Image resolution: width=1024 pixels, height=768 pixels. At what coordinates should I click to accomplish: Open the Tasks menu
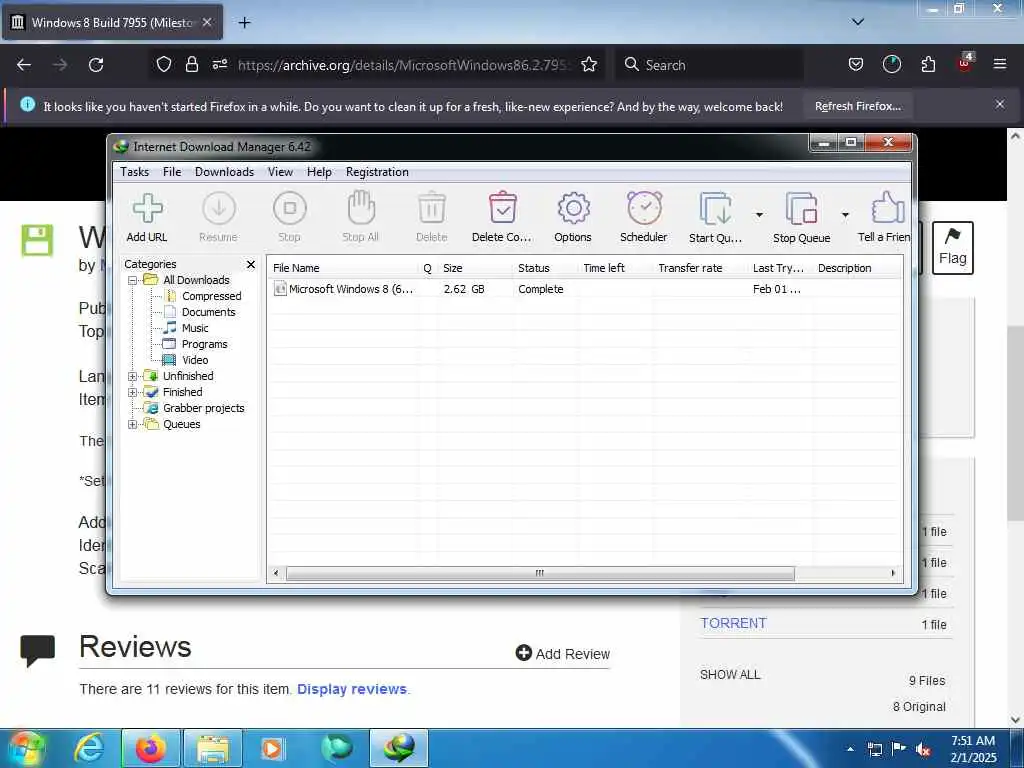pyautogui.click(x=135, y=172)
